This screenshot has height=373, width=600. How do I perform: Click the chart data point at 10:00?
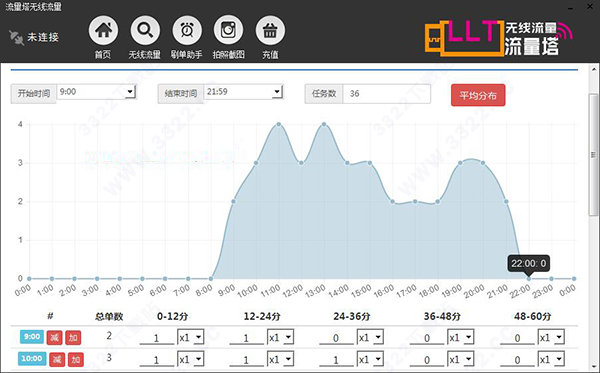coord(256,163)
